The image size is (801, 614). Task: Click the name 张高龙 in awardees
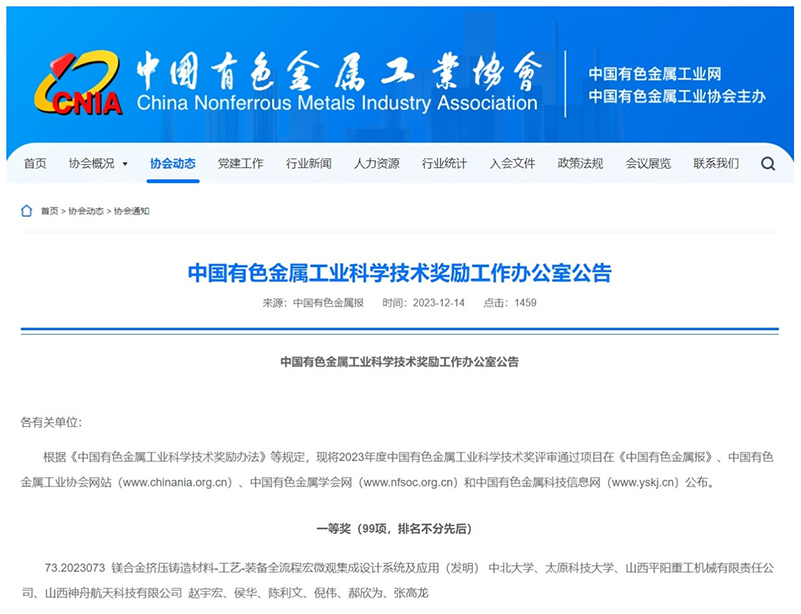pyautogui.click(x=411, y=593)
